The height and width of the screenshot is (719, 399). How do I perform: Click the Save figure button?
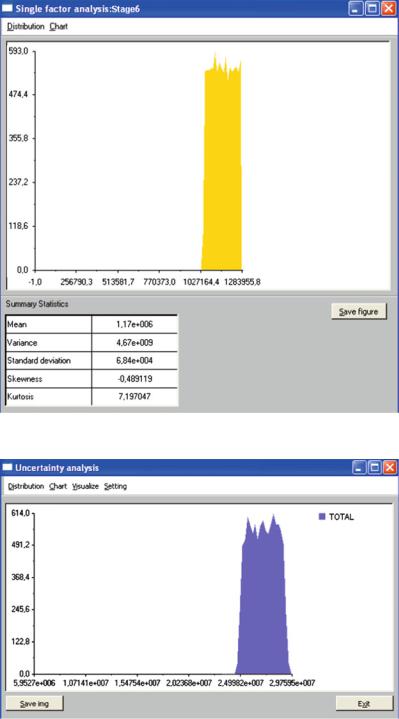coord(359,312)
